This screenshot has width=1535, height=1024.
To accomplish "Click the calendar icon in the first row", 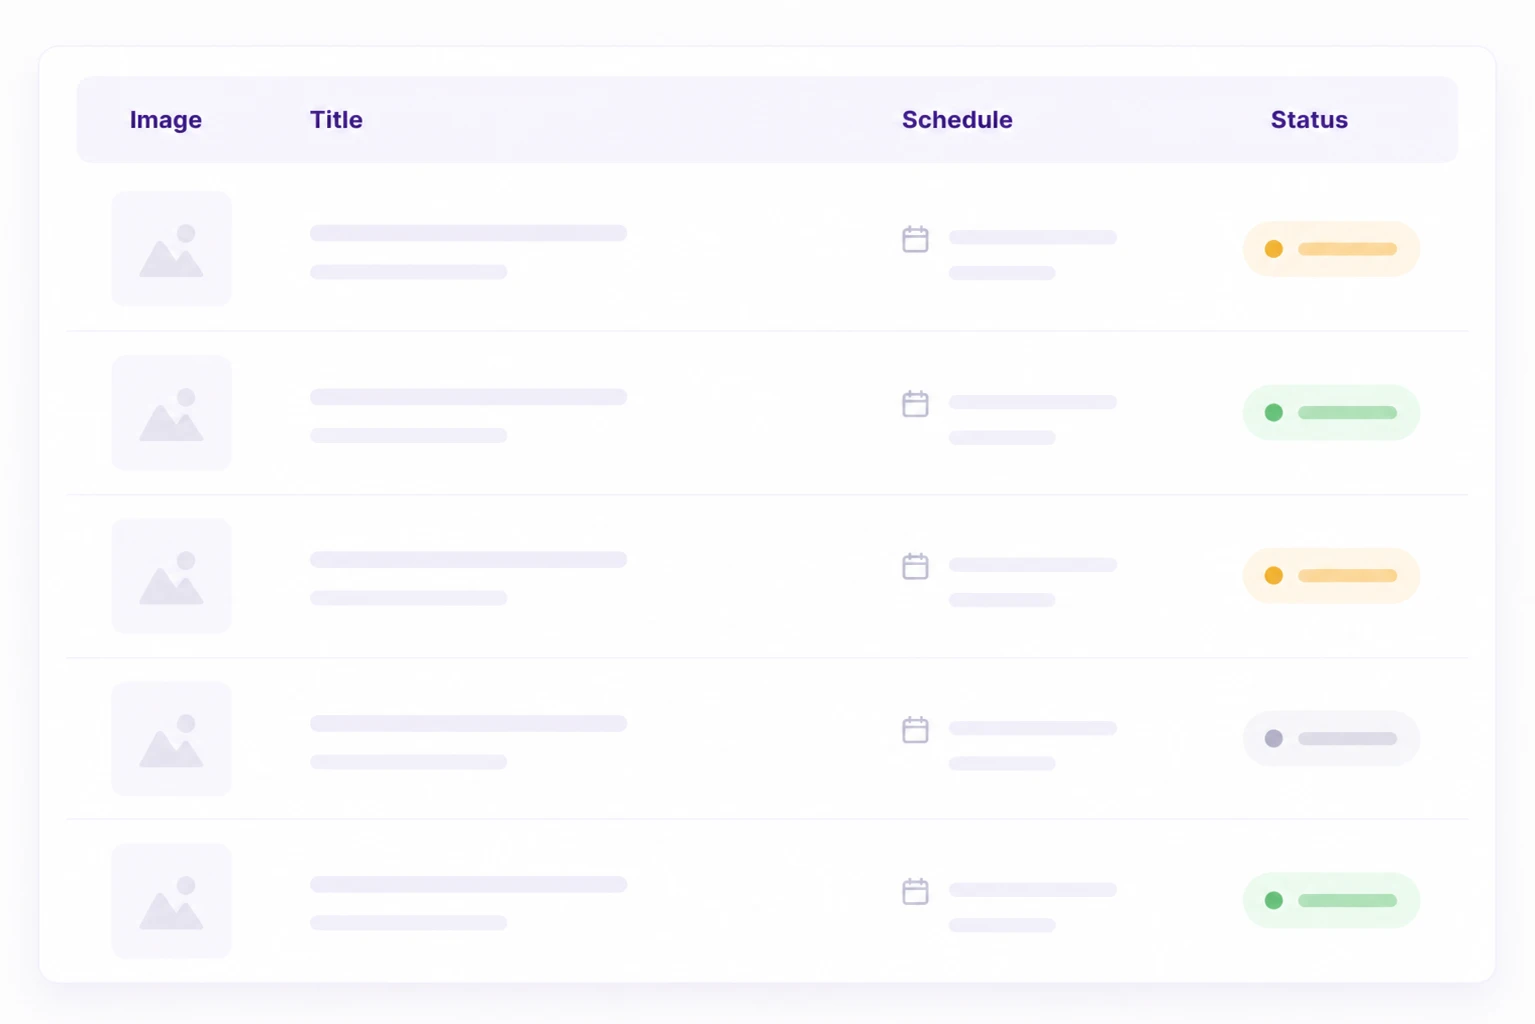I will click(x=915, y=239).
